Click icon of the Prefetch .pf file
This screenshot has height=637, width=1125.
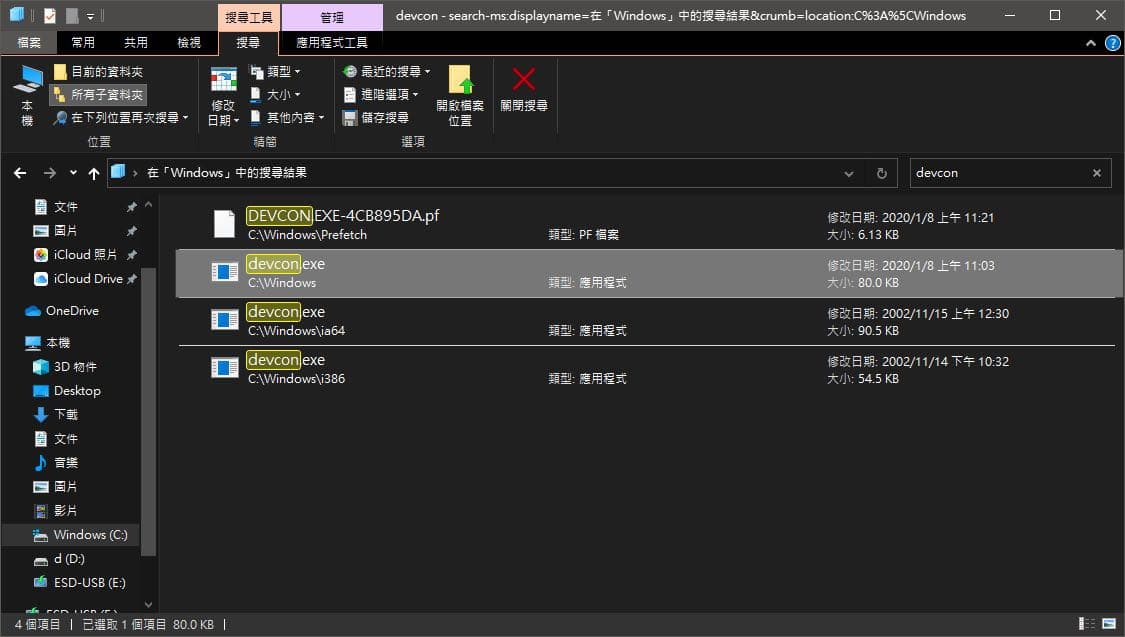click(x=224, y=224)
